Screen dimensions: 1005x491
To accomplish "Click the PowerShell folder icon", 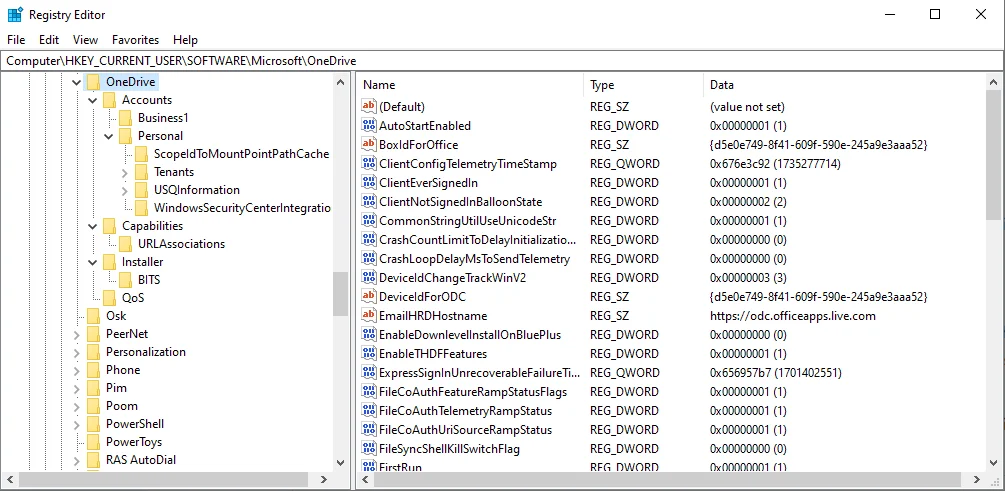I will pos(94,424).
